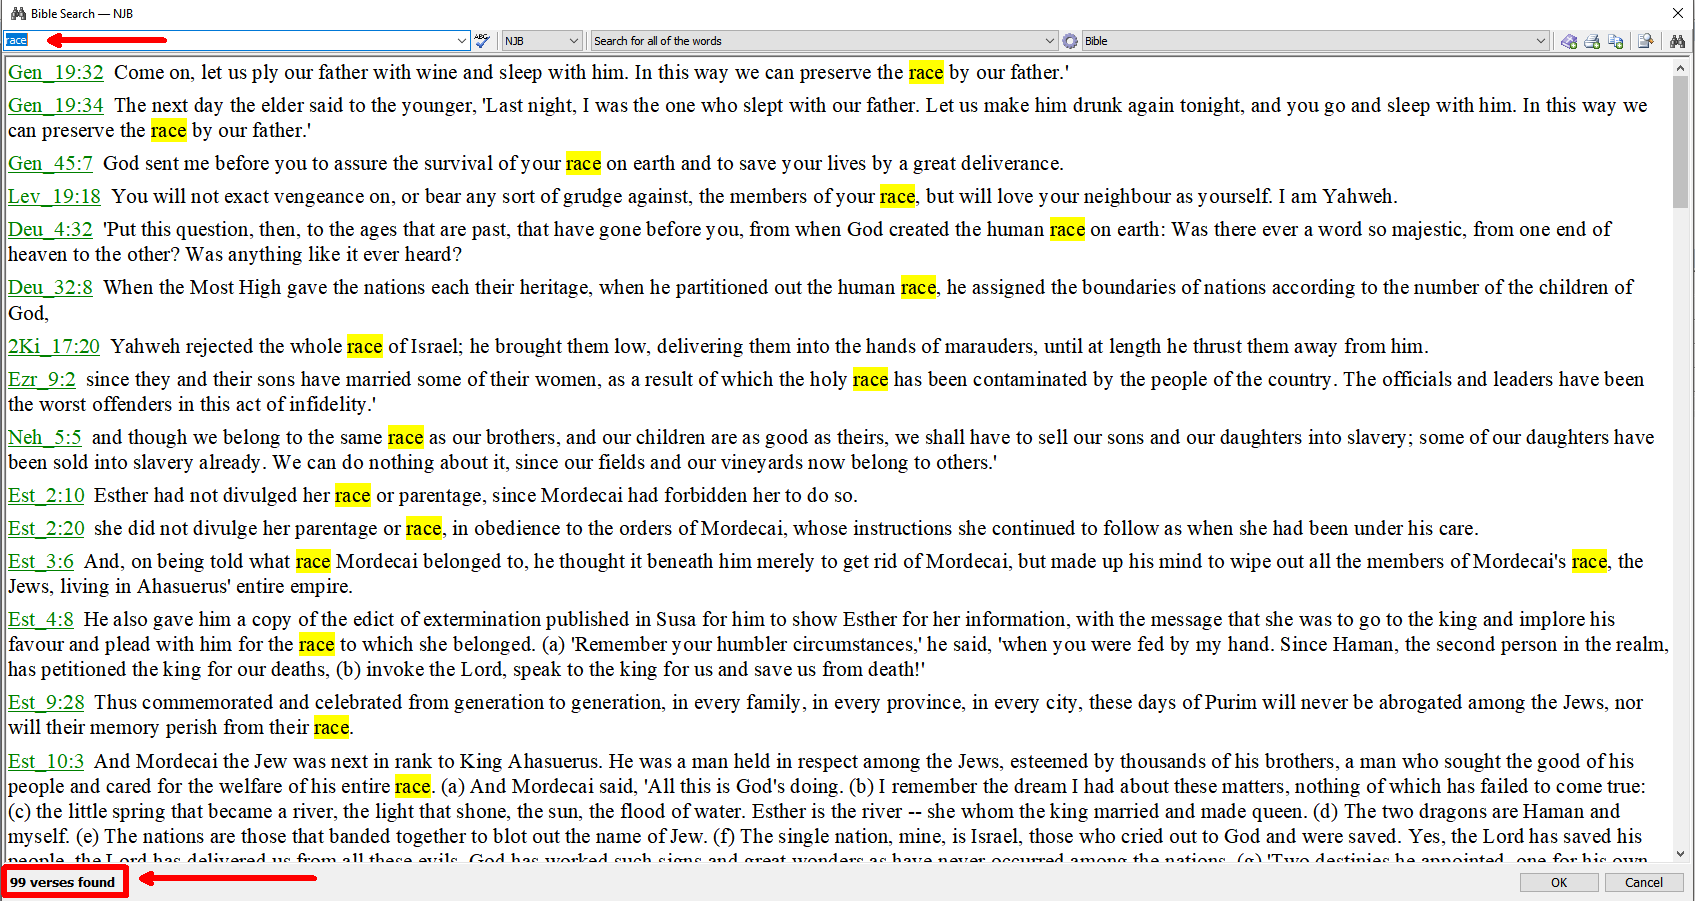Click the spell check ABC icon
This screenshot has height=901, width=1695.
(482, 41)
